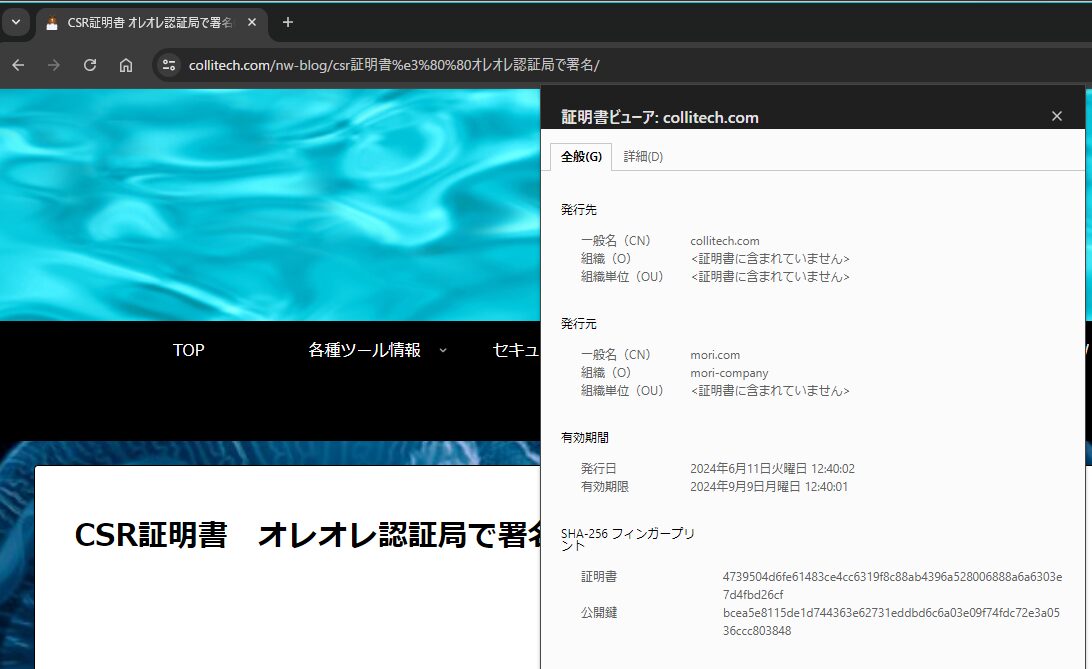The image size is (1092, 669).
Task: Open a new browser tab
Action: coord(288,22)
